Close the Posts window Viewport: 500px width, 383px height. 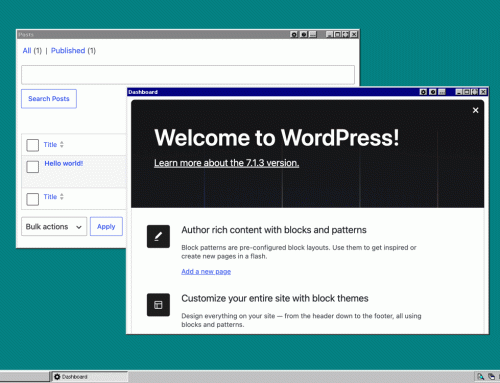coord(354,34)
